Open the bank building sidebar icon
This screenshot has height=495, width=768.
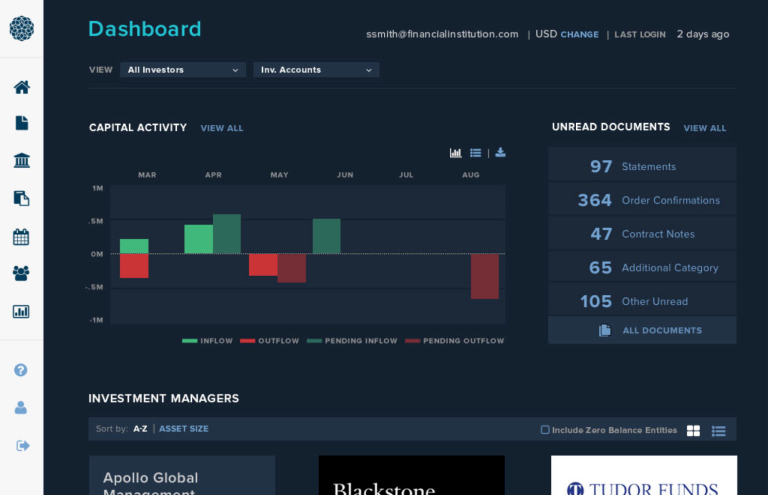coord(22,160)
